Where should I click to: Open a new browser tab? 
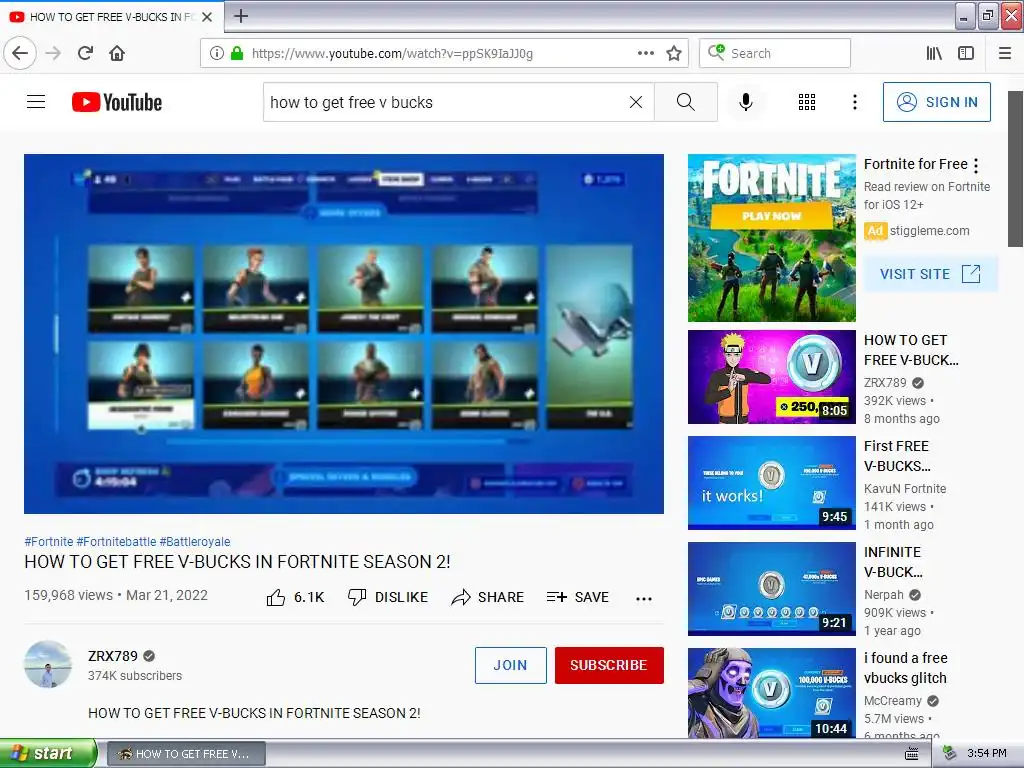pyautogui.click(x=241, y=16)
